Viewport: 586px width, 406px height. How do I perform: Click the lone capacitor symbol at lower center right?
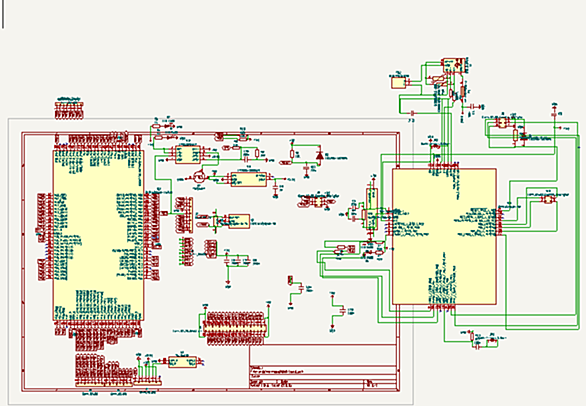pos(342,310)
